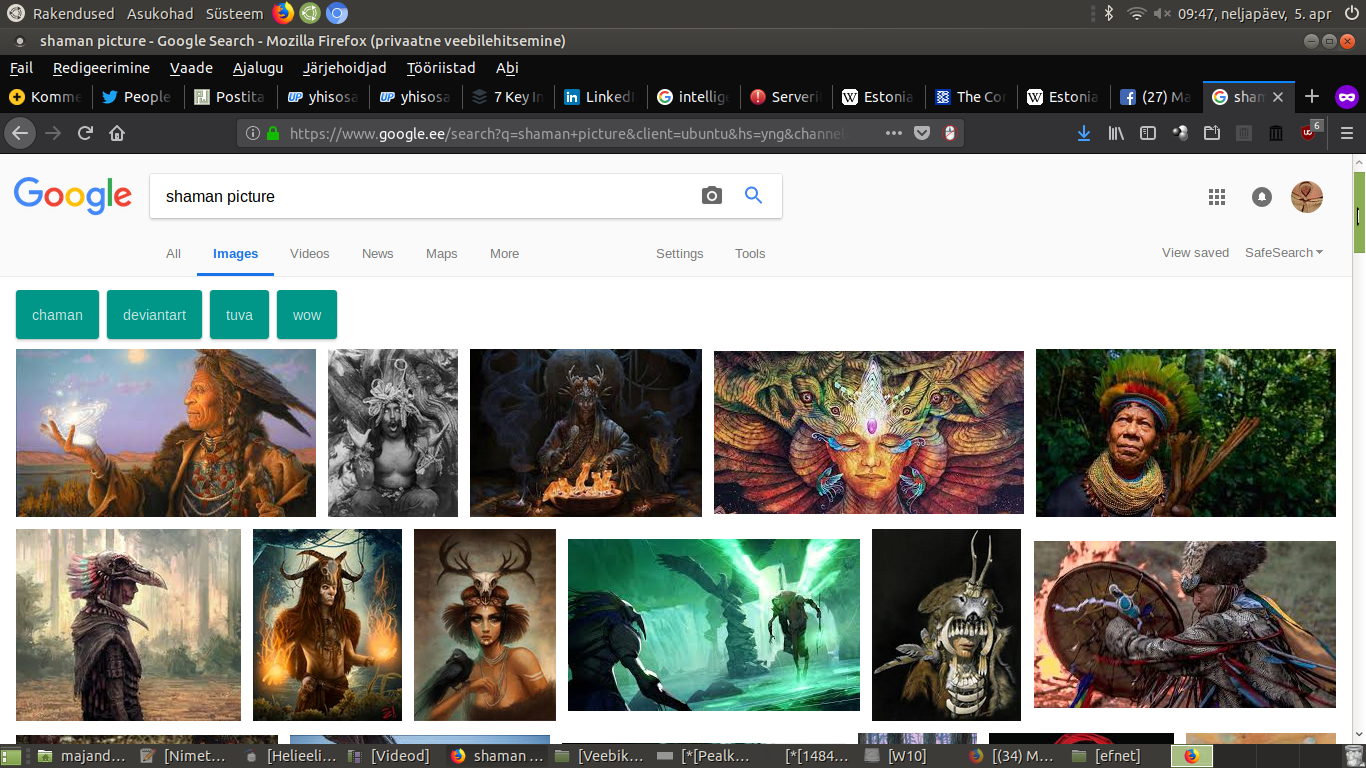
Task: Launch Firefox from the top panel
Action: [283, 13]
